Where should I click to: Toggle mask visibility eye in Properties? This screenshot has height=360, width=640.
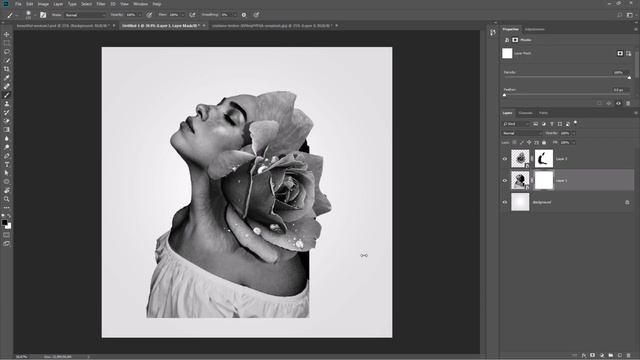618,103
